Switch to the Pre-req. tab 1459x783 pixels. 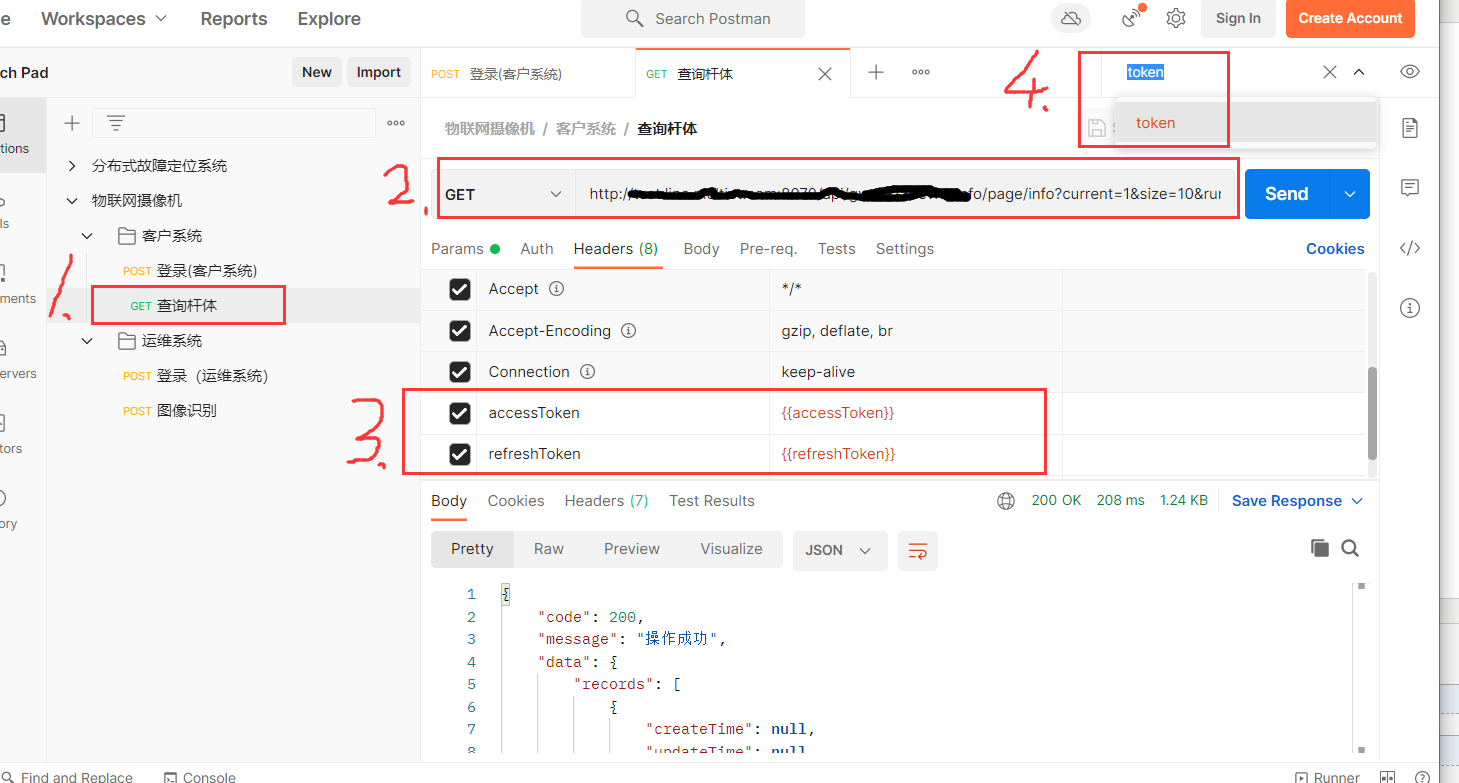pos(768,249)
